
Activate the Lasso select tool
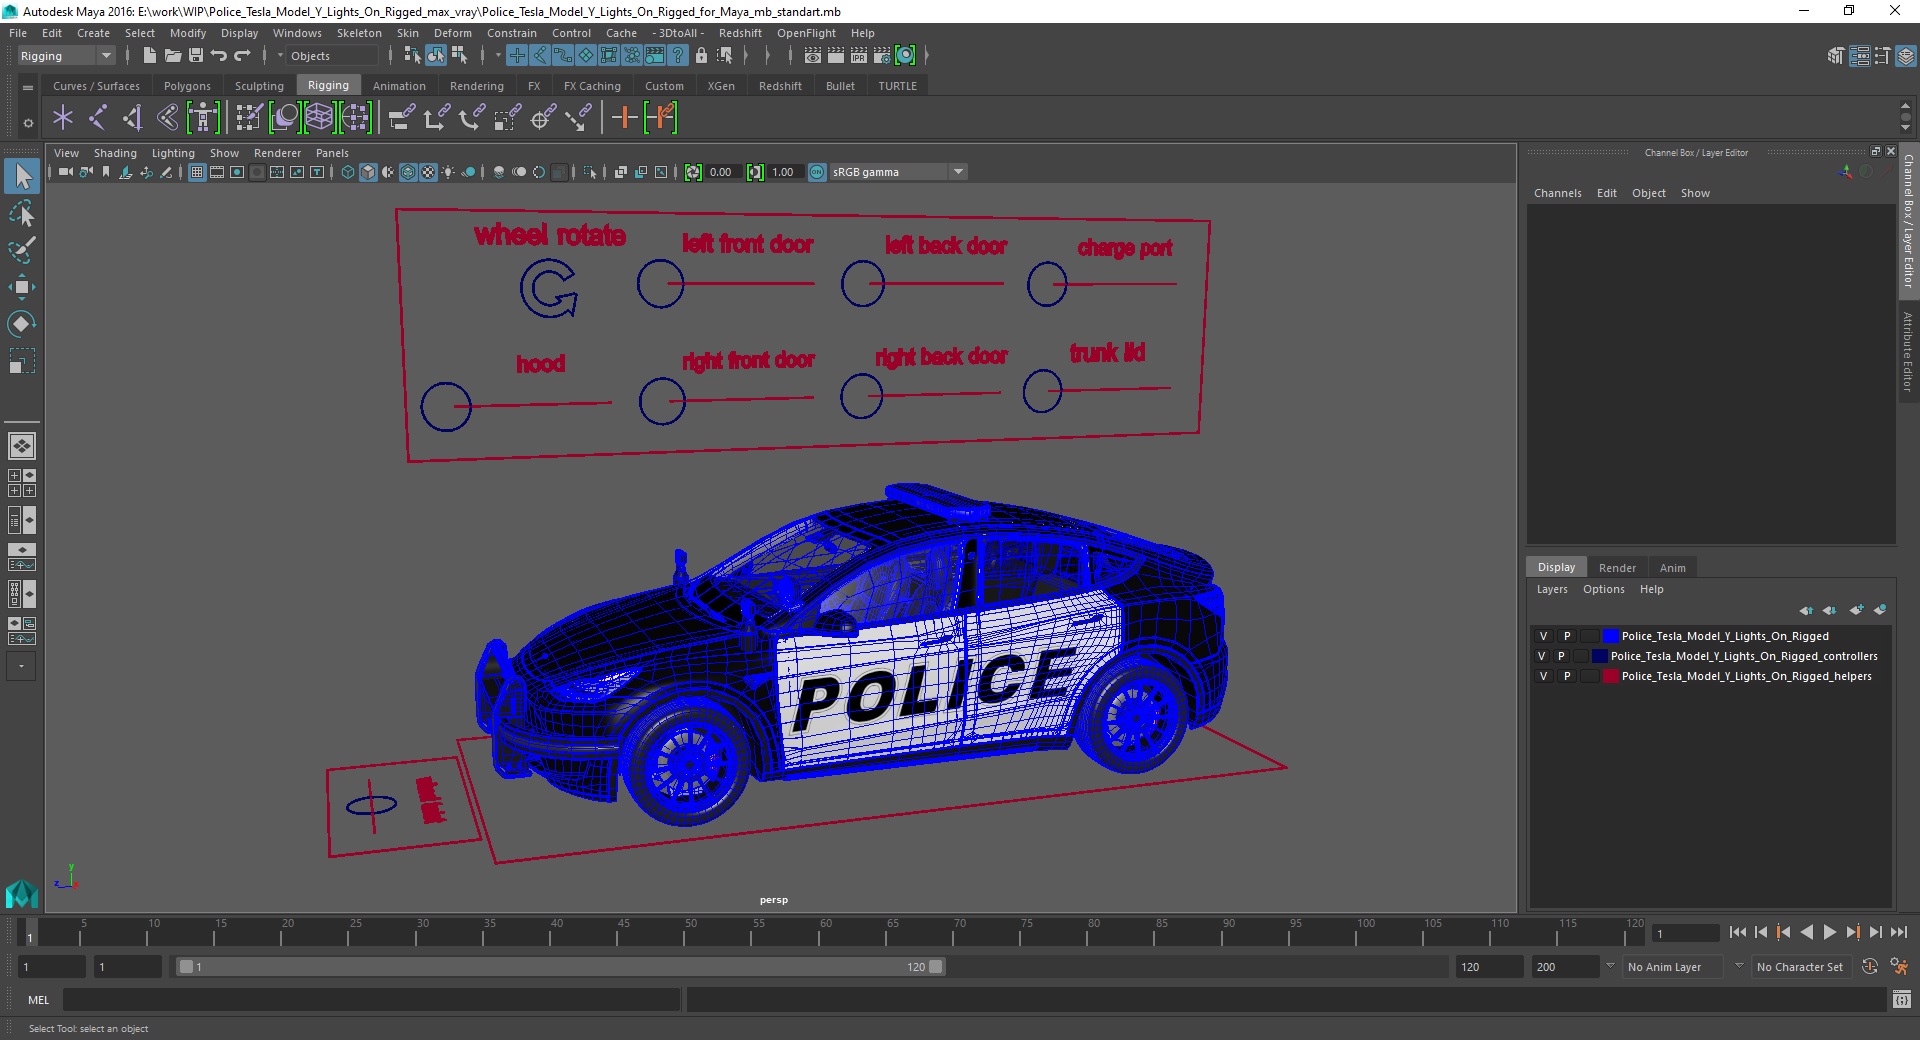click(22, 214)
